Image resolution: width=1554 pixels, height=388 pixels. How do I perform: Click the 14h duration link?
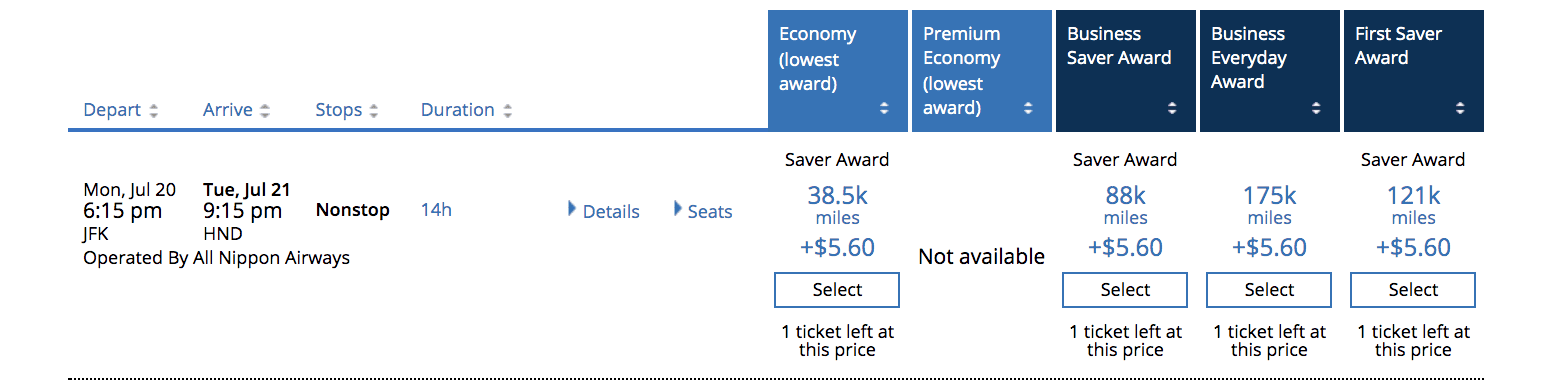[x=436, y=210]
